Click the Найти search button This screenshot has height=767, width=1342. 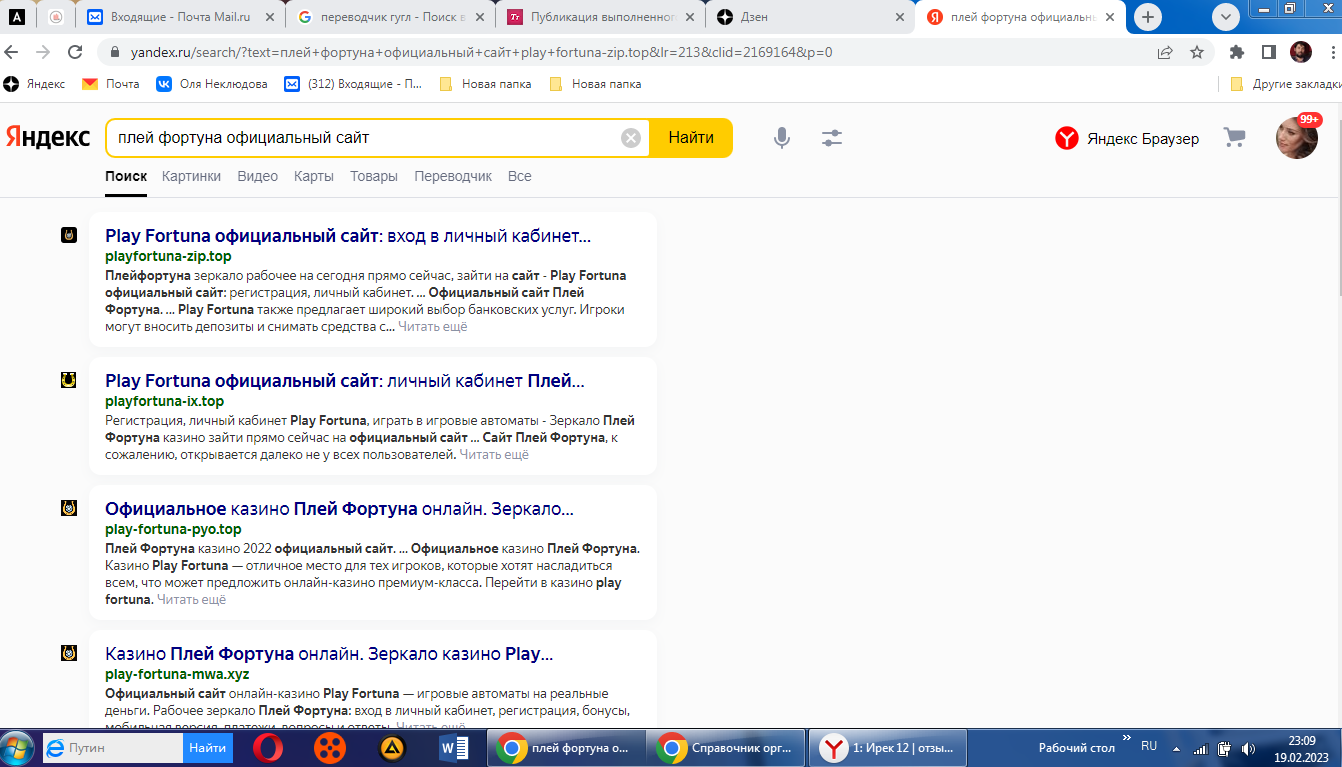[691, 138]
